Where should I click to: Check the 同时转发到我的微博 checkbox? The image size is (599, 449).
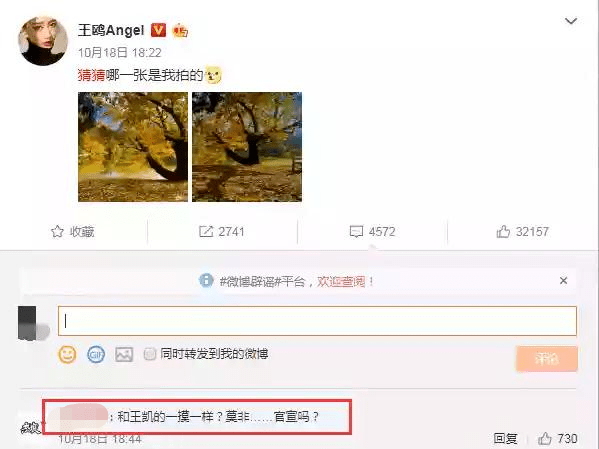pos(150,354)
